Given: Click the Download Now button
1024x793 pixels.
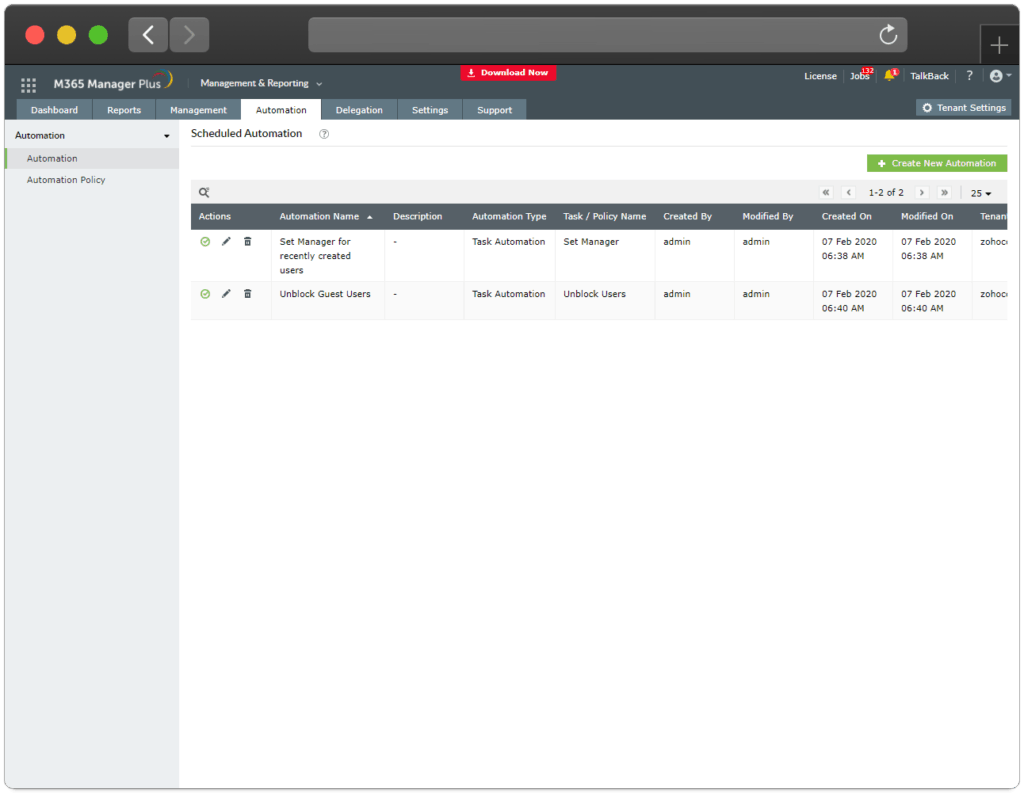Looking at the screenshot, I should pos(508,73).
